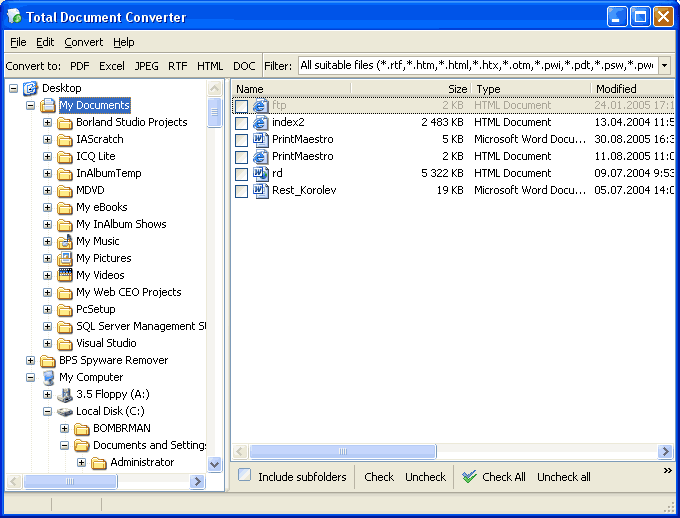
Task: Open the Filter file types dropdown
Action: tap(664, 66)
